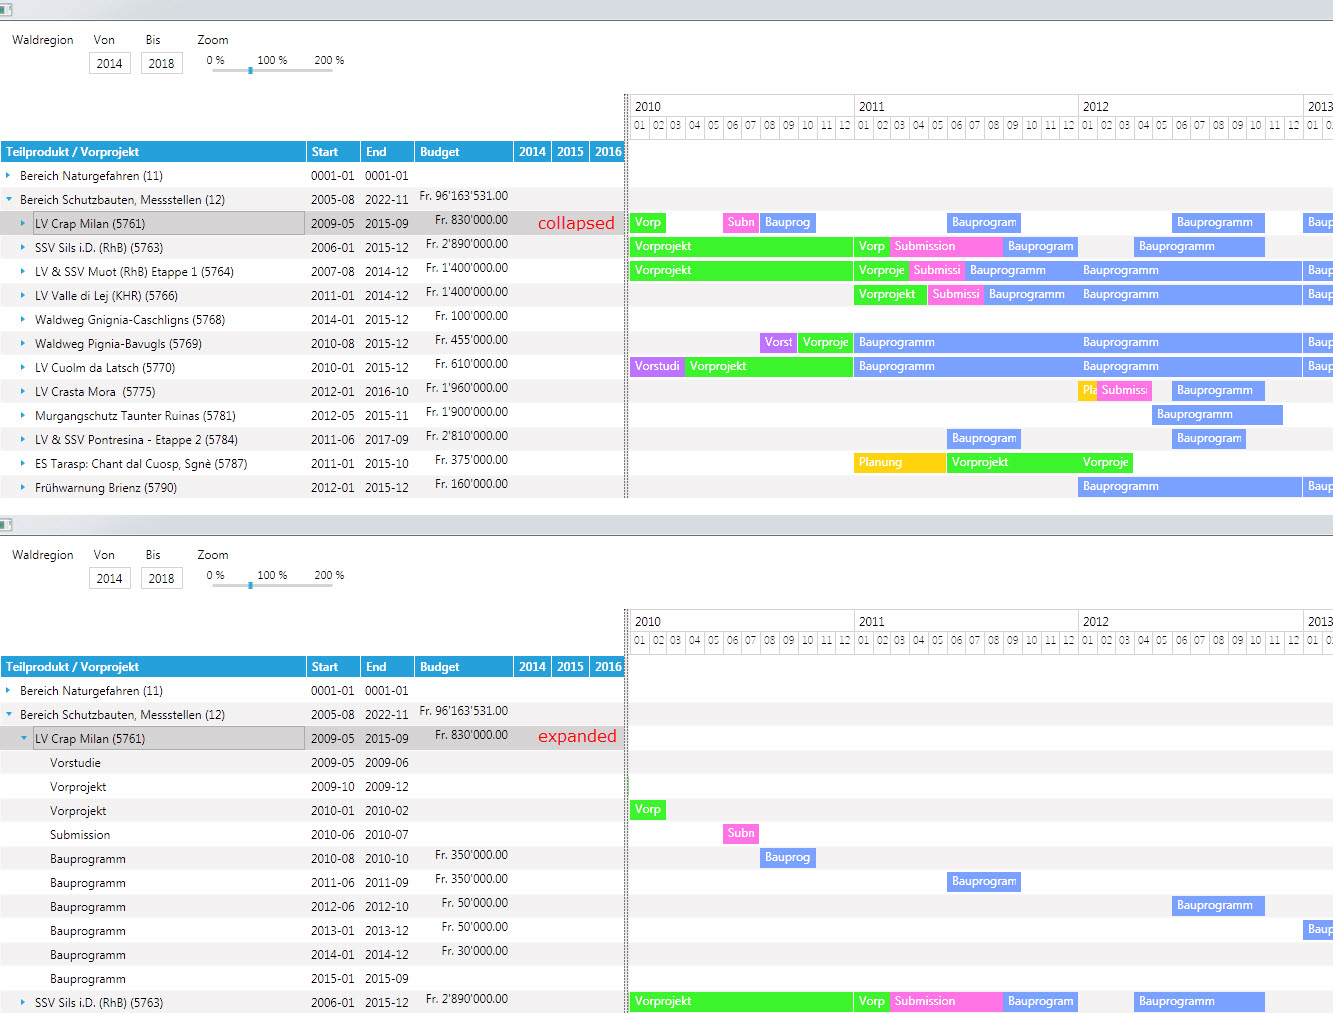1333x1015 pixels.
Task: Click Bauprogramm bar in Murgangschutz Taunter Ruinas row
Action: coord(1217,415)
